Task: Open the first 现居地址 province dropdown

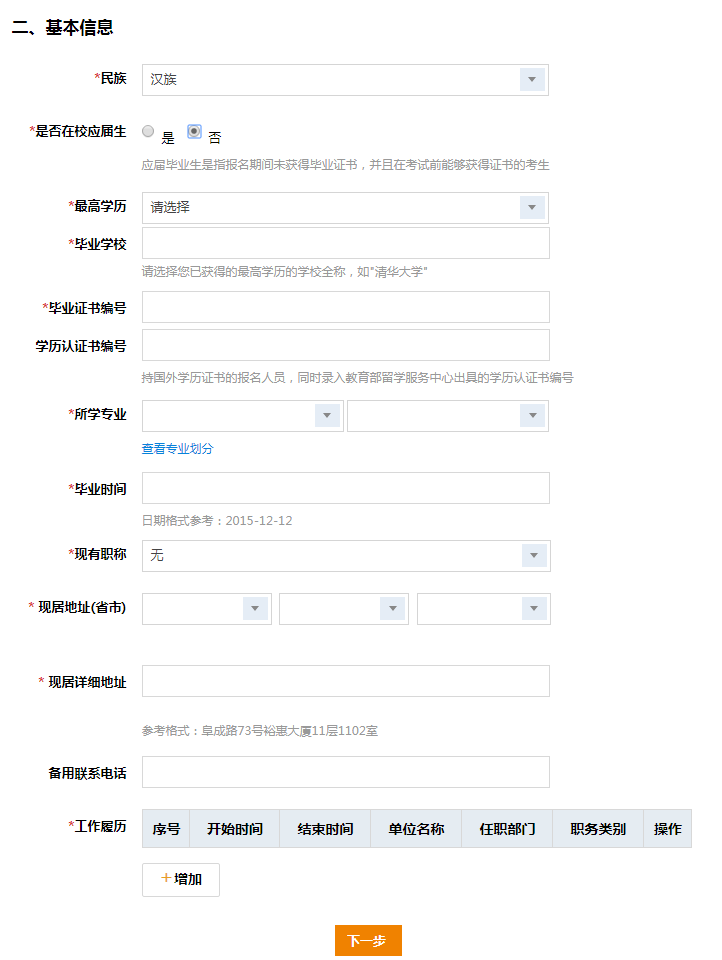Action: click(206, 608)
